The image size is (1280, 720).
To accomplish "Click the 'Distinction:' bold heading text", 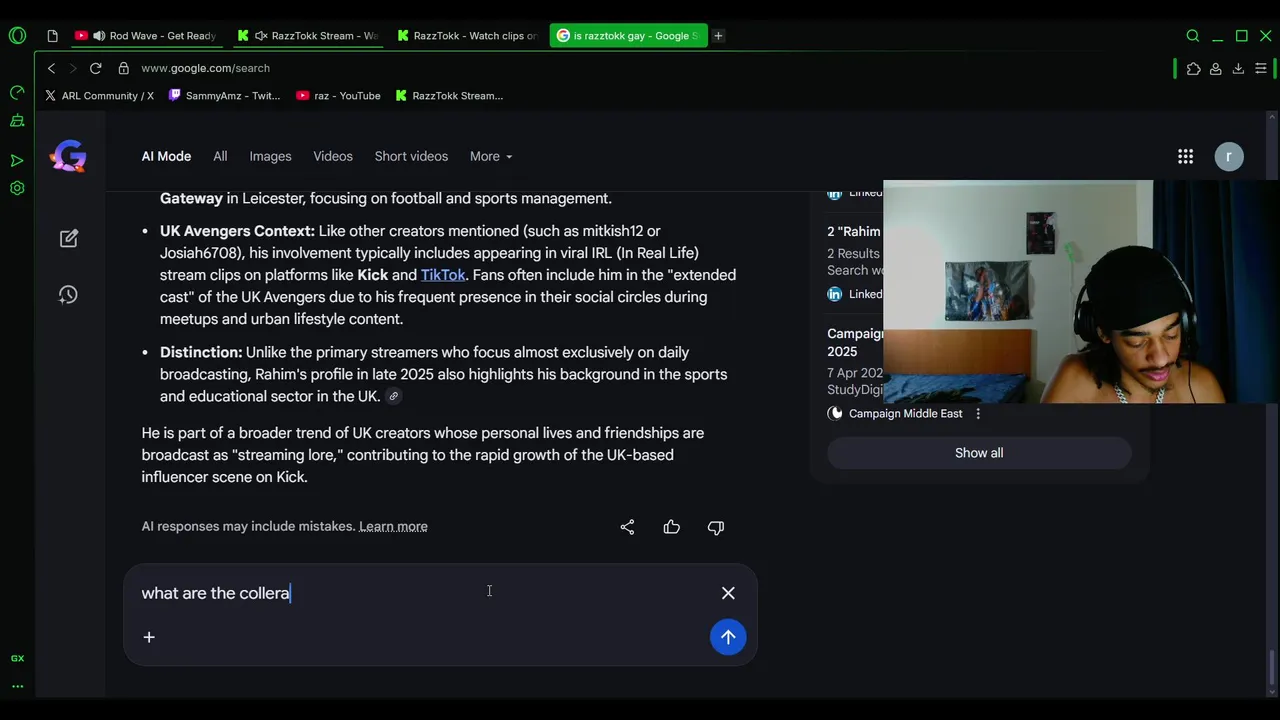I will 201,352.
